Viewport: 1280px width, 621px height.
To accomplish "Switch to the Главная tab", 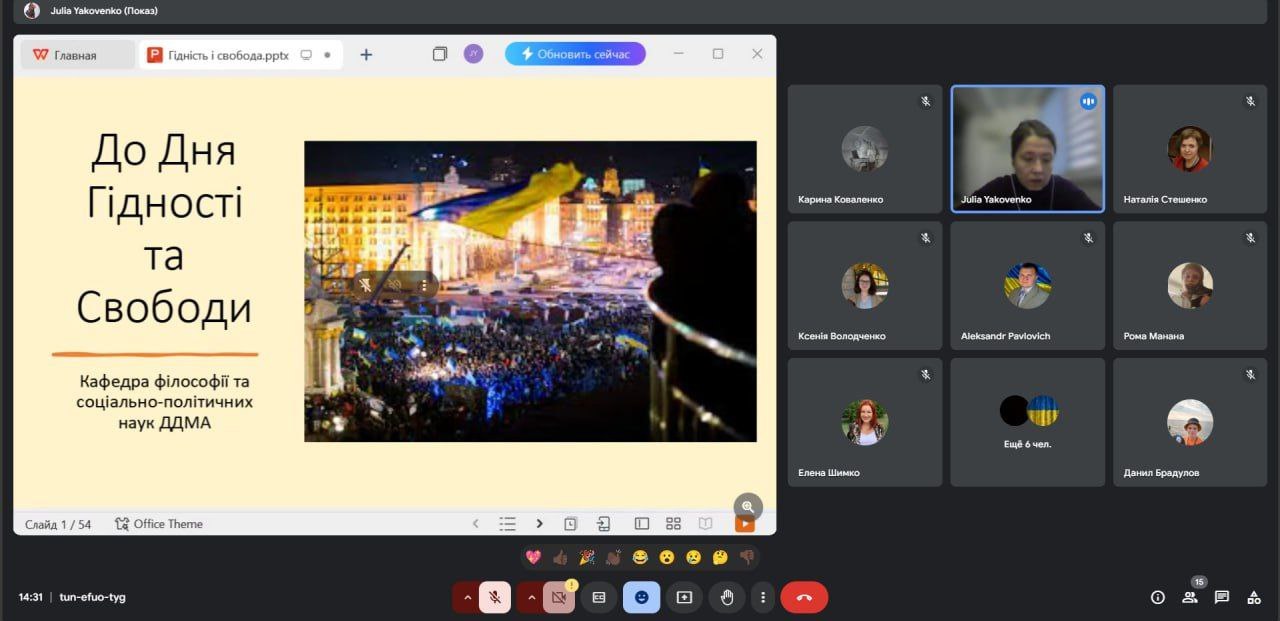I will pyautogui.click(x=78, y=55).
